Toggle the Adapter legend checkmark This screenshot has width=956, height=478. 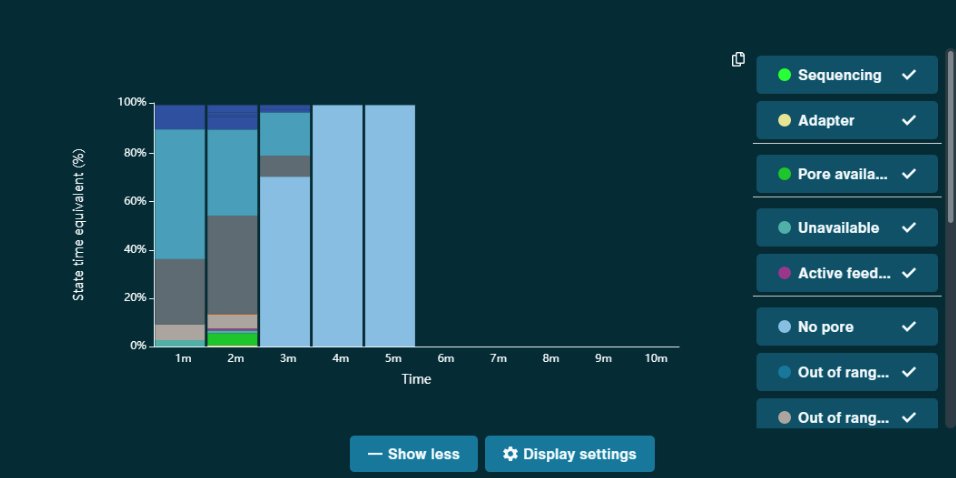(908, 120)
